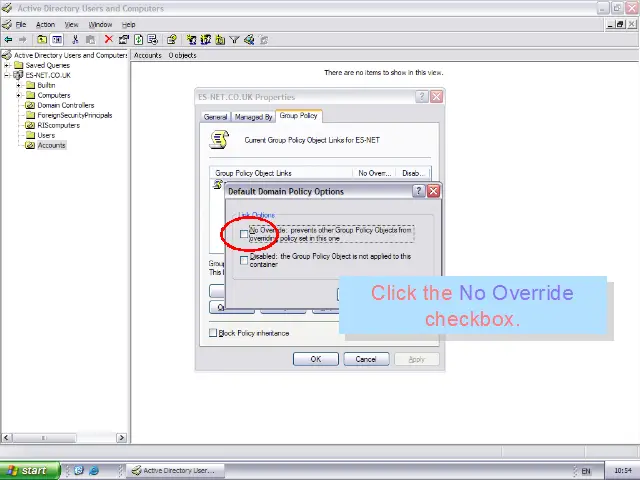
Task: Click Cancel in ES-NET.CO.UK Properties
Action: click(366, 359)
